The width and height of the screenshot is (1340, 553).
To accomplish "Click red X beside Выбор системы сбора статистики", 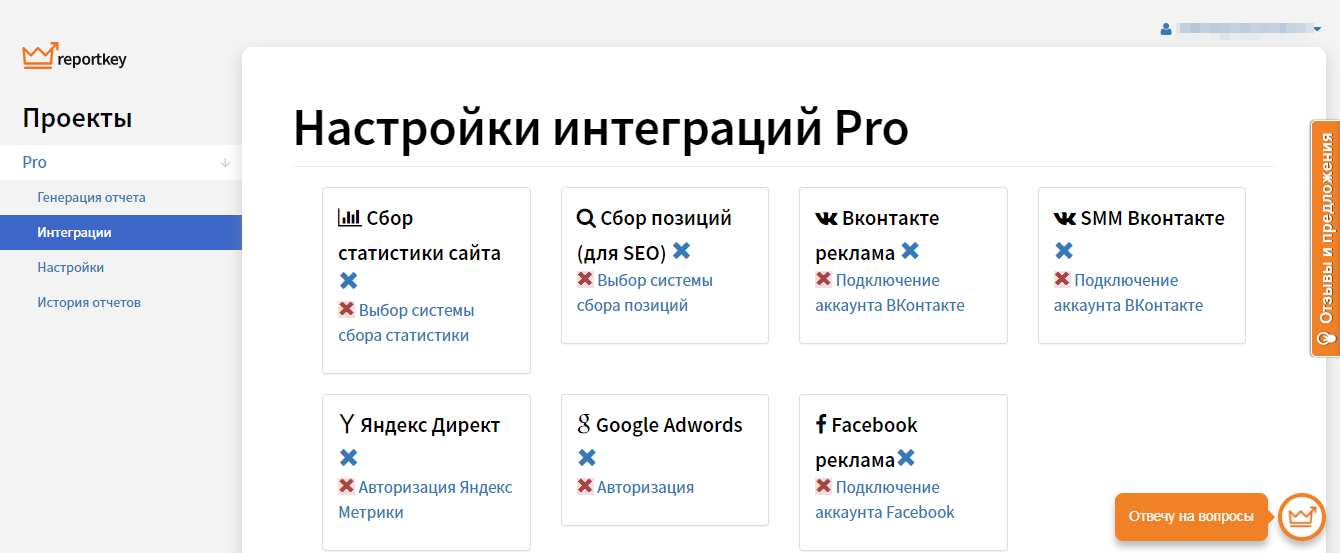I will (346, 309).
